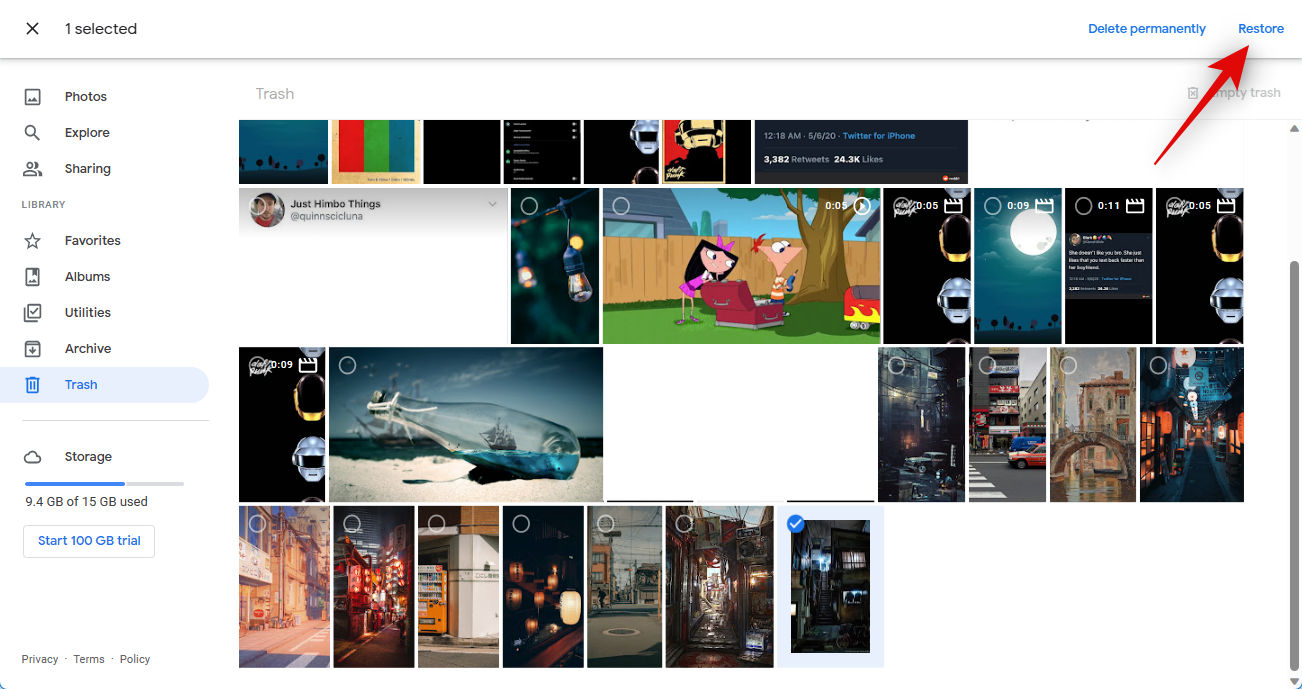This screenshot has height=689, width=1302.
Task: Open the hanging string lights thumbnail
Action: [555, 266]
